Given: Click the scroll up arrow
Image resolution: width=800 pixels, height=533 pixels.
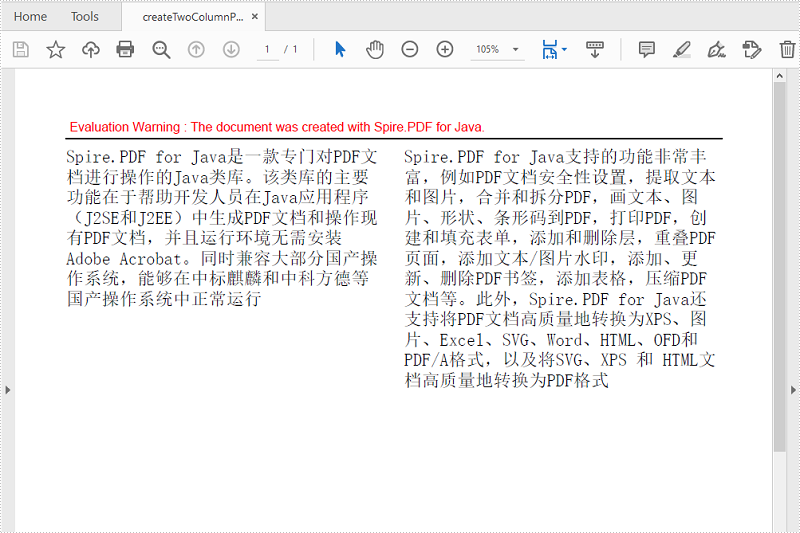Looking at the screenshot, I should (x=779, y=76).
